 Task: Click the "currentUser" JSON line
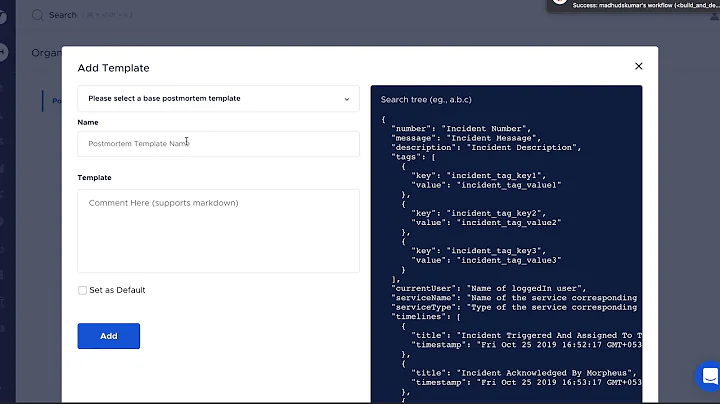tap(489, 288)
